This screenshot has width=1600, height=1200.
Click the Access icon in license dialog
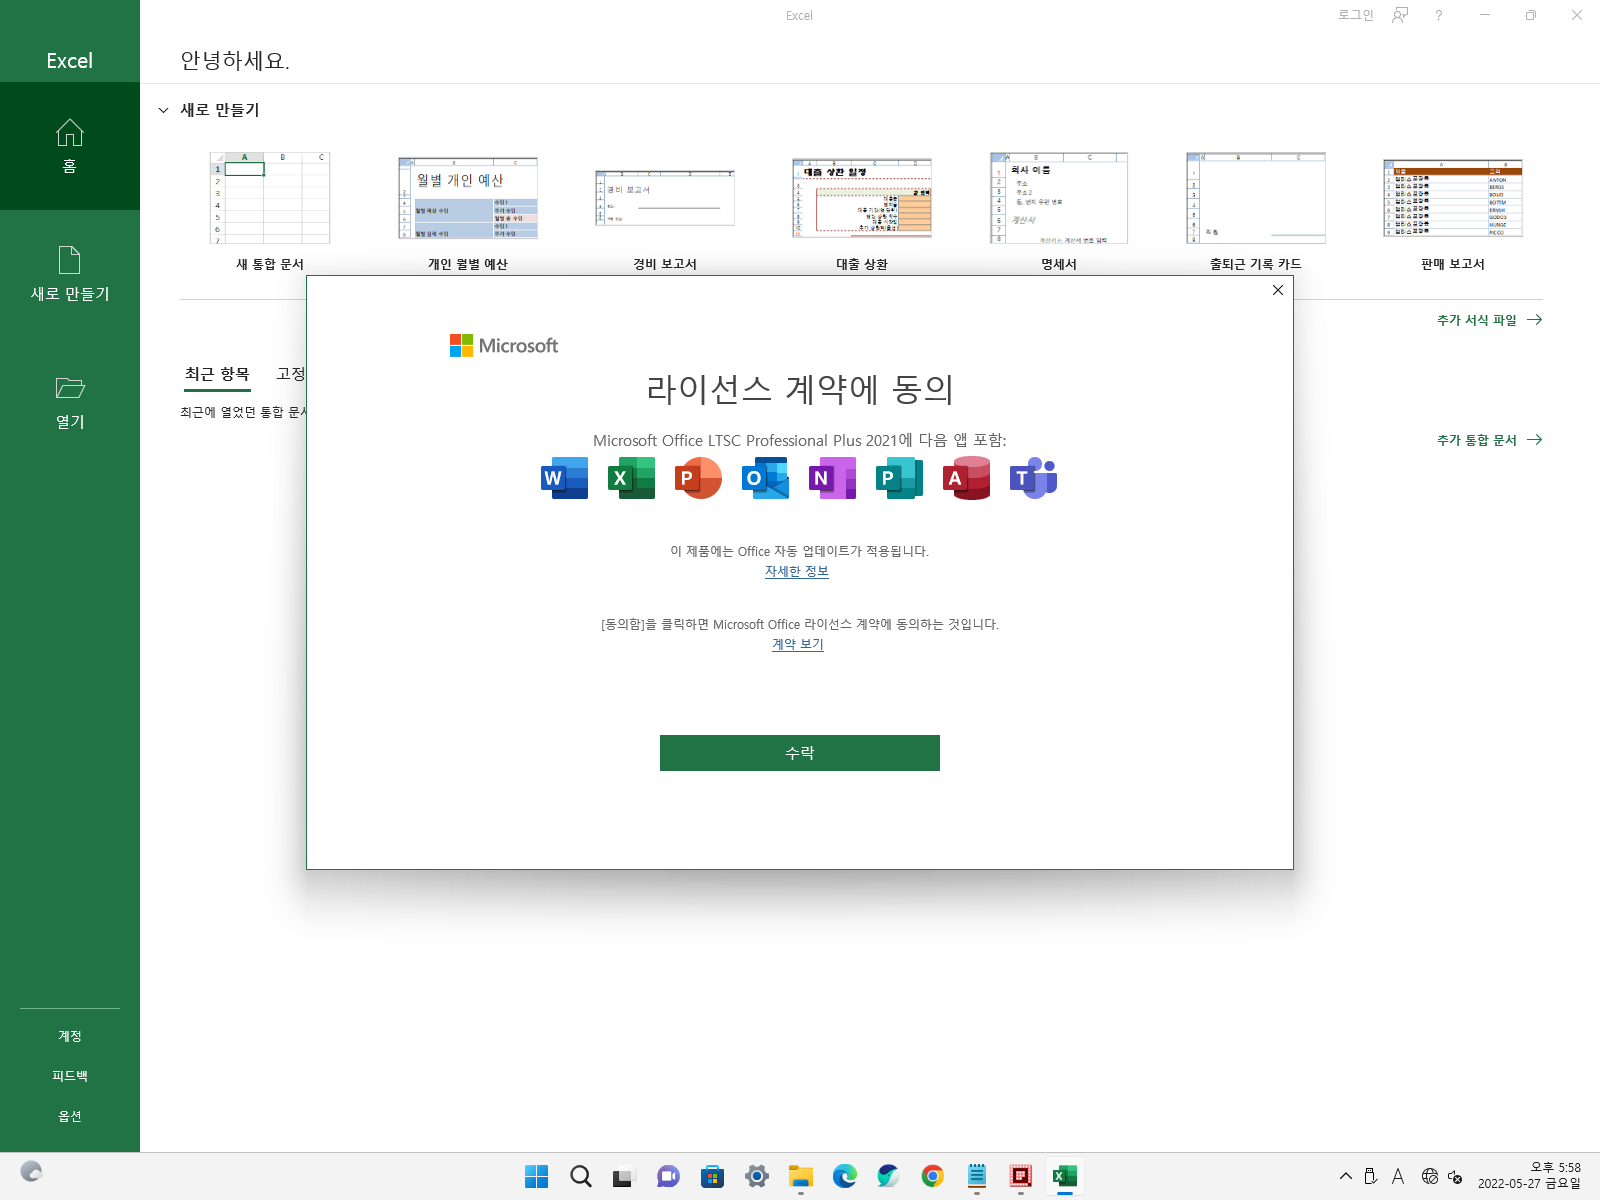[x=966, y=478]
